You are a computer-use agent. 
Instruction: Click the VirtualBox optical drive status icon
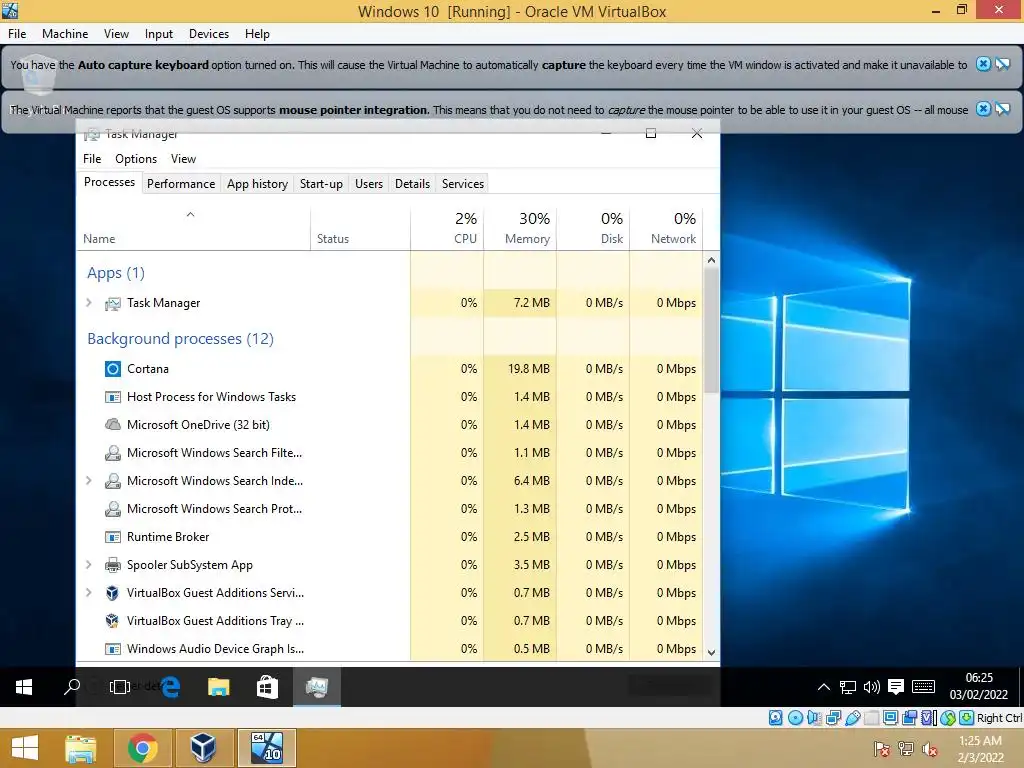point(795,718)
